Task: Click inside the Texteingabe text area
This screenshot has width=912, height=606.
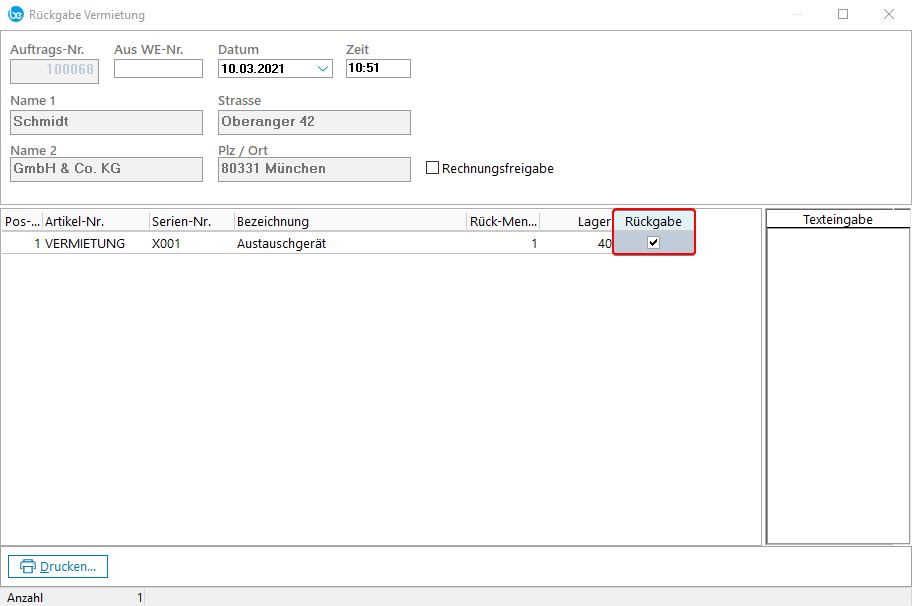Action: (837, 385)
